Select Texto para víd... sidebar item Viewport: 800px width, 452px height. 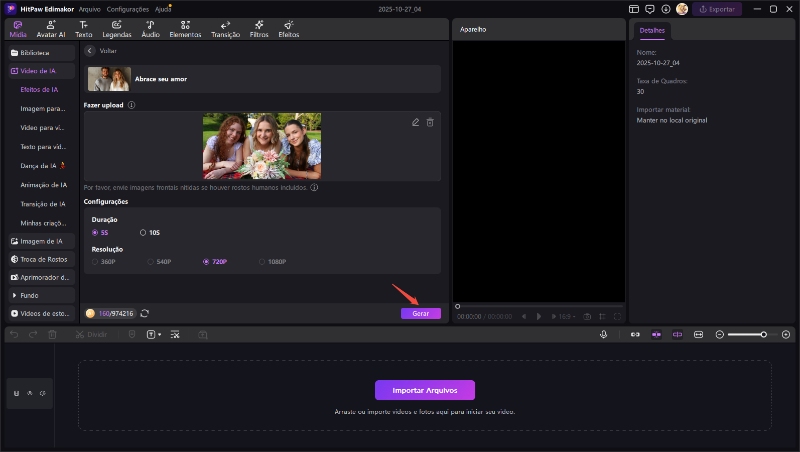pos(43,146)
